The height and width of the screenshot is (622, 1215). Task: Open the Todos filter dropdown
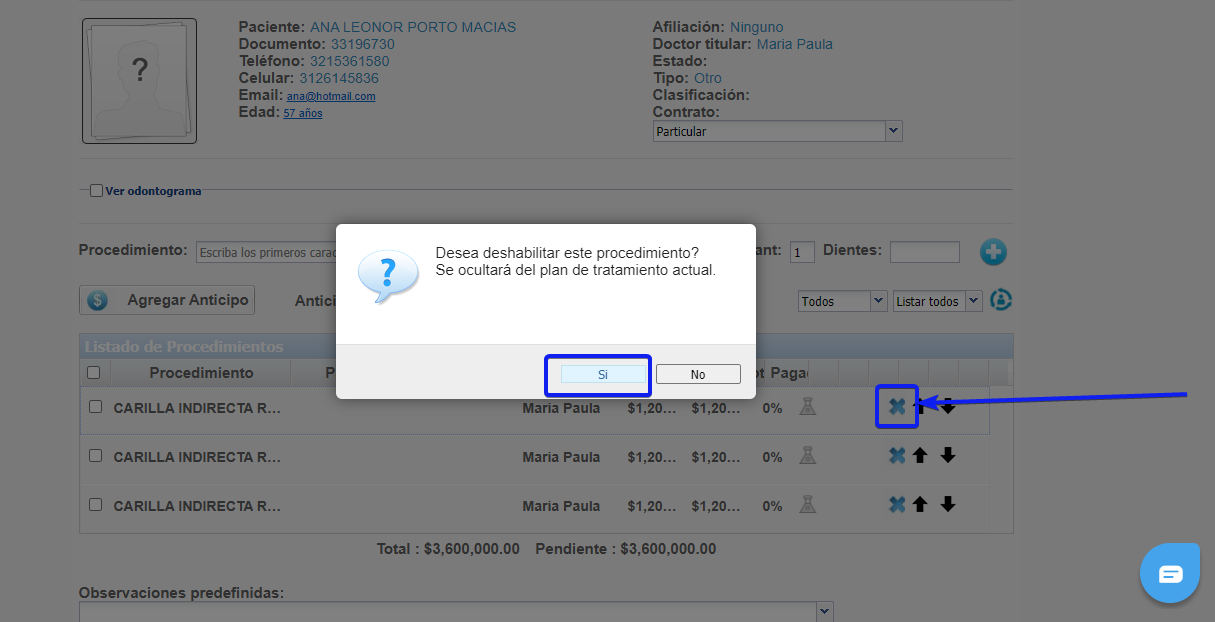pyautogui.click(x=843, y=301)
